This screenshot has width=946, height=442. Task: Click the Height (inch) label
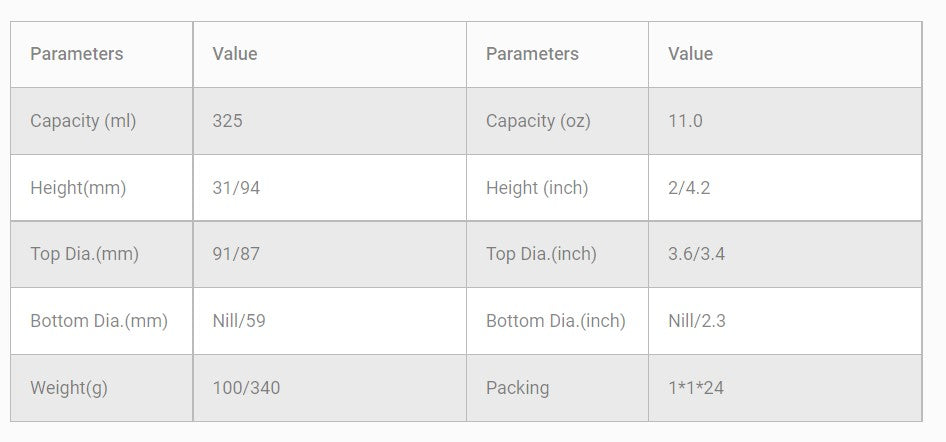coord(537,188)
